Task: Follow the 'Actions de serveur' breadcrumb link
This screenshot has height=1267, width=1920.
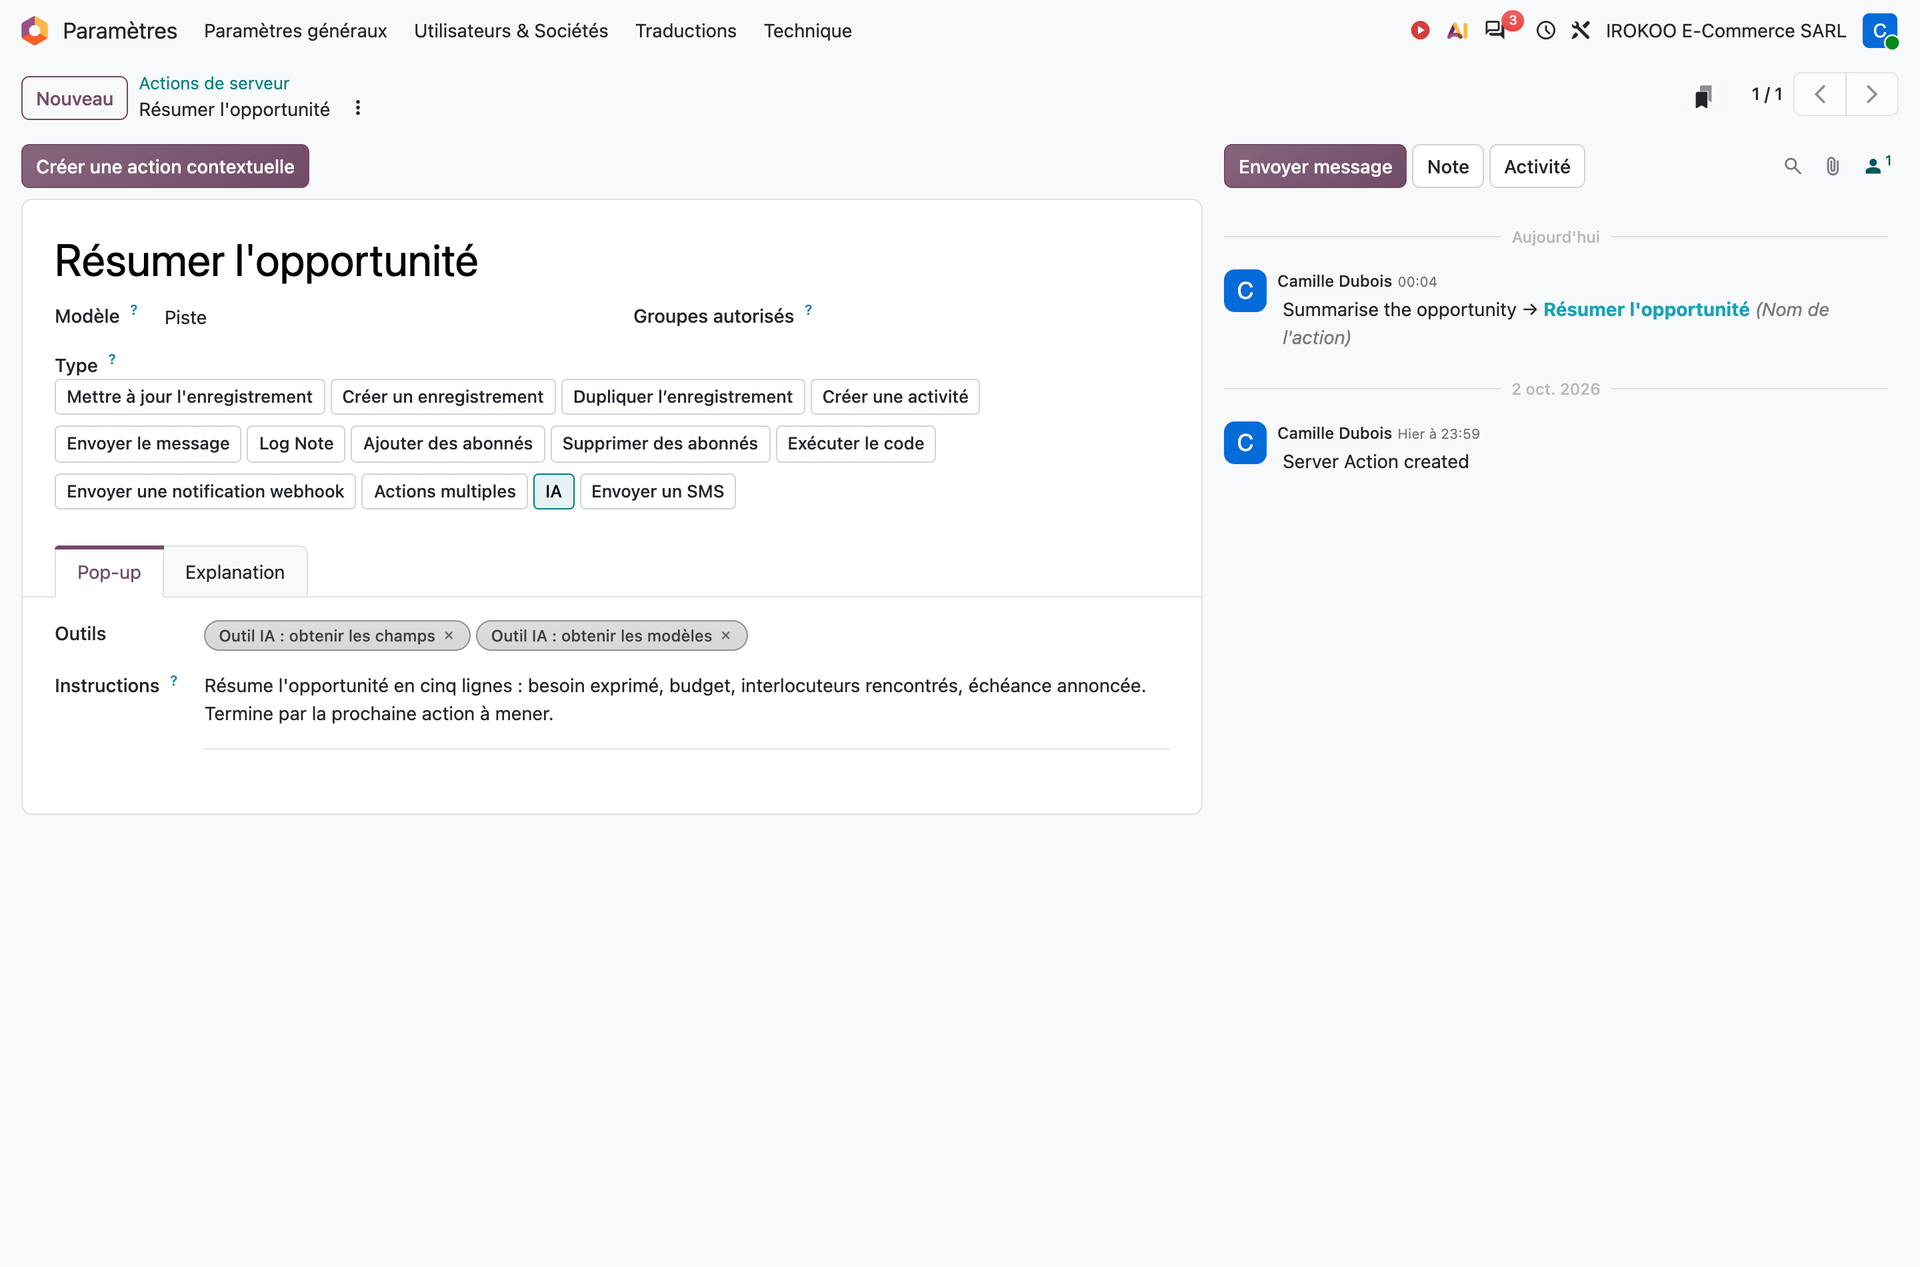Action: tap(214, 83)
